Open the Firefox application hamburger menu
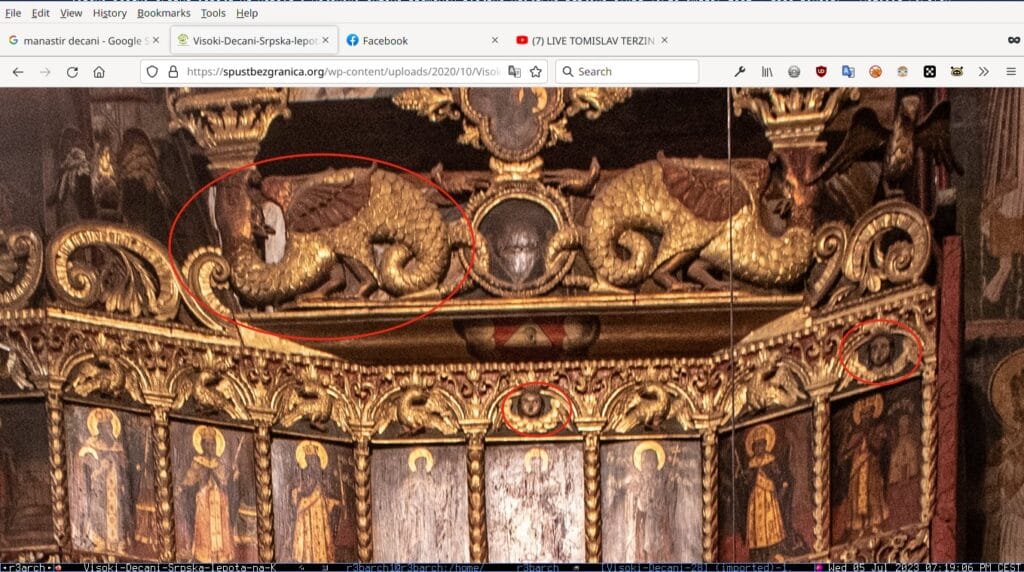 tap(1011, 72)
